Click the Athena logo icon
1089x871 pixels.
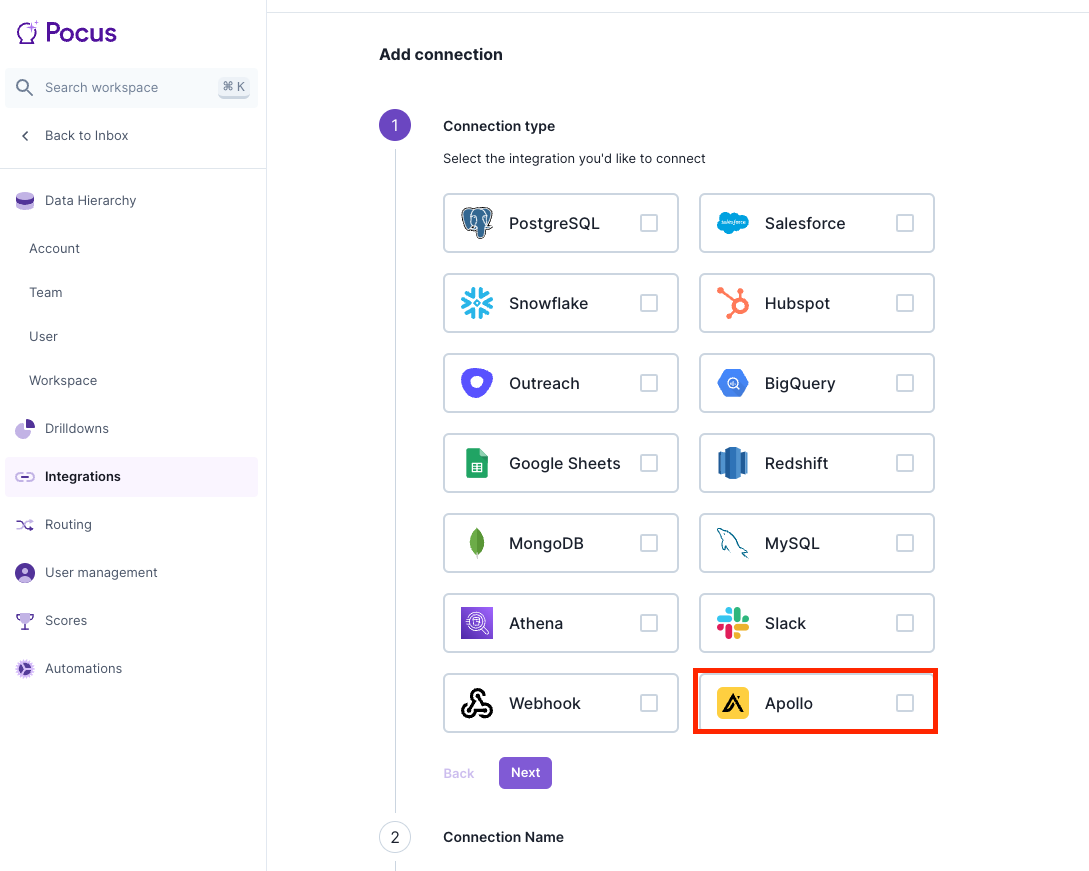pos(477,623)
